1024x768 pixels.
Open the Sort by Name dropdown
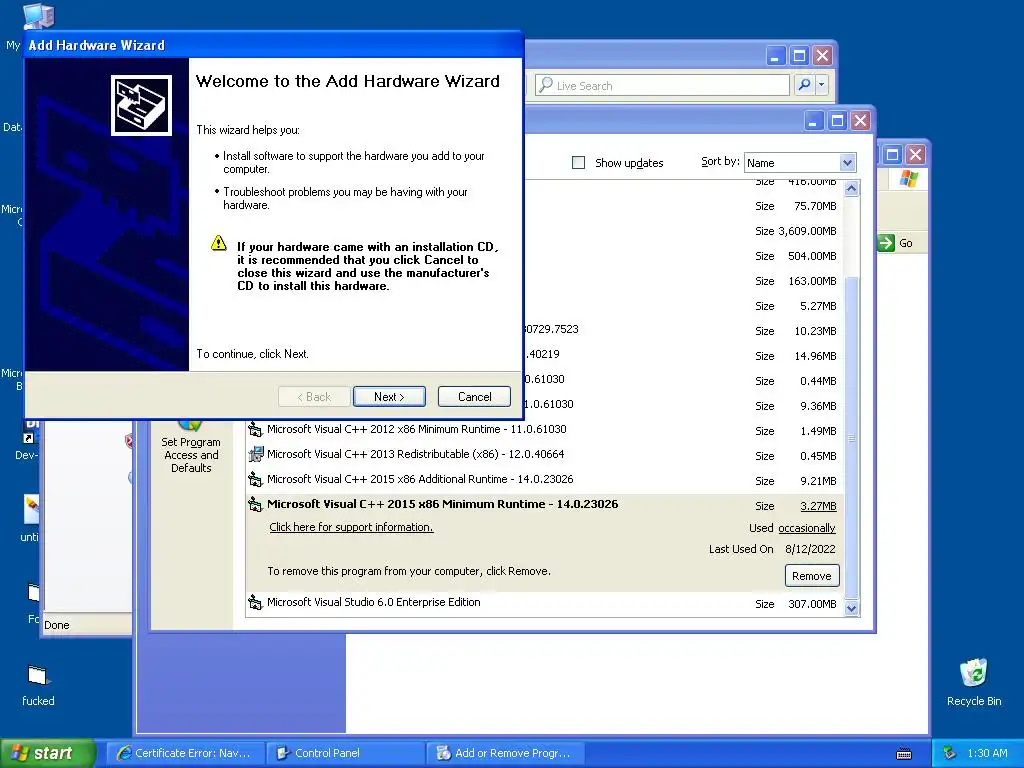[x=847, y=163]
